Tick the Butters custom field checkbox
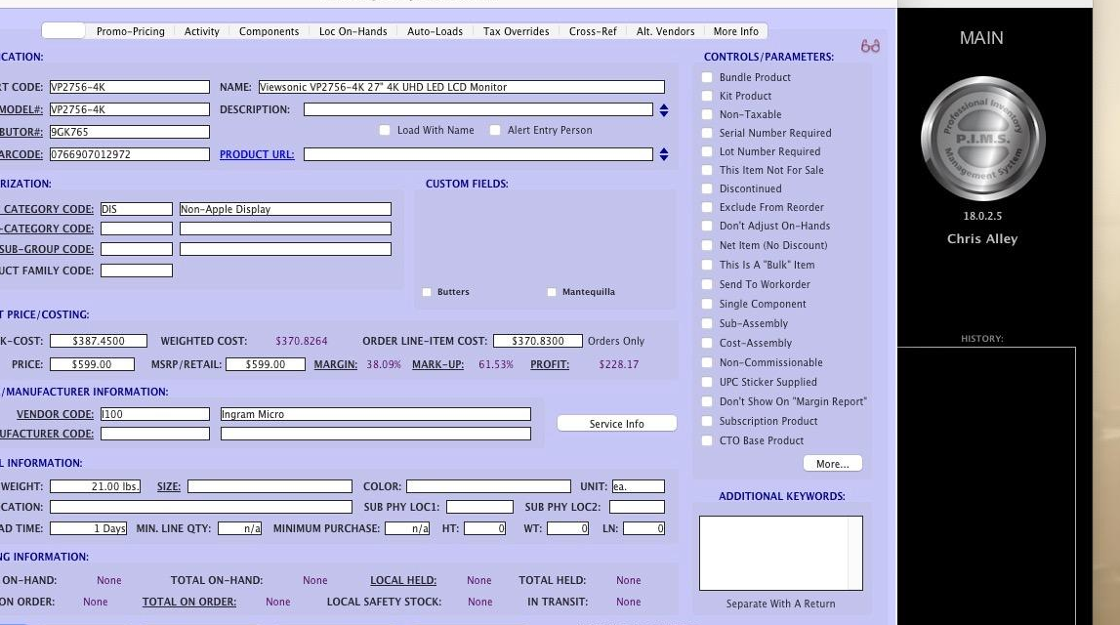The image size is (1120, 625). tap(427, 292)
